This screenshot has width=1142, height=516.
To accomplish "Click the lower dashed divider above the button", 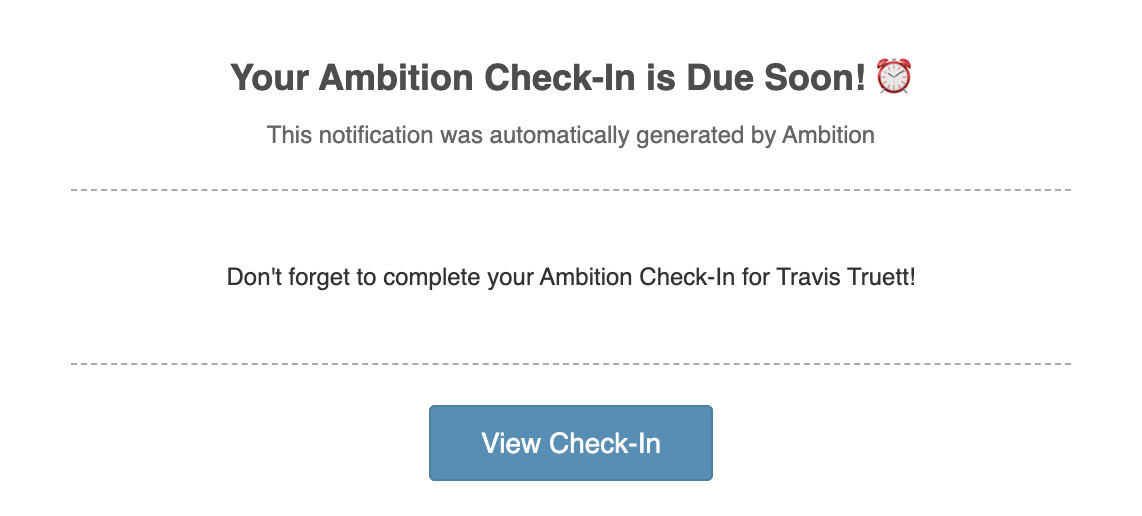I will pos(570,364).
